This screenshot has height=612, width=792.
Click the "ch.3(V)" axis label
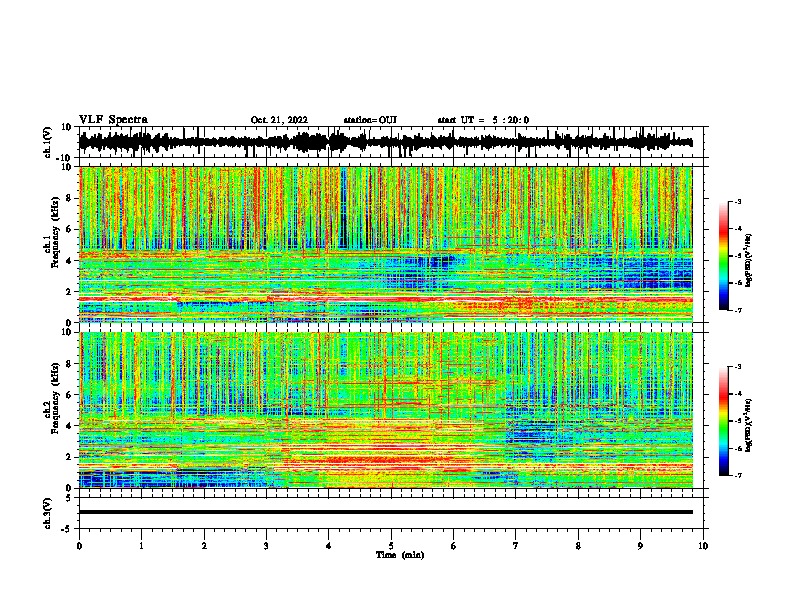click(x=48, y=513)
